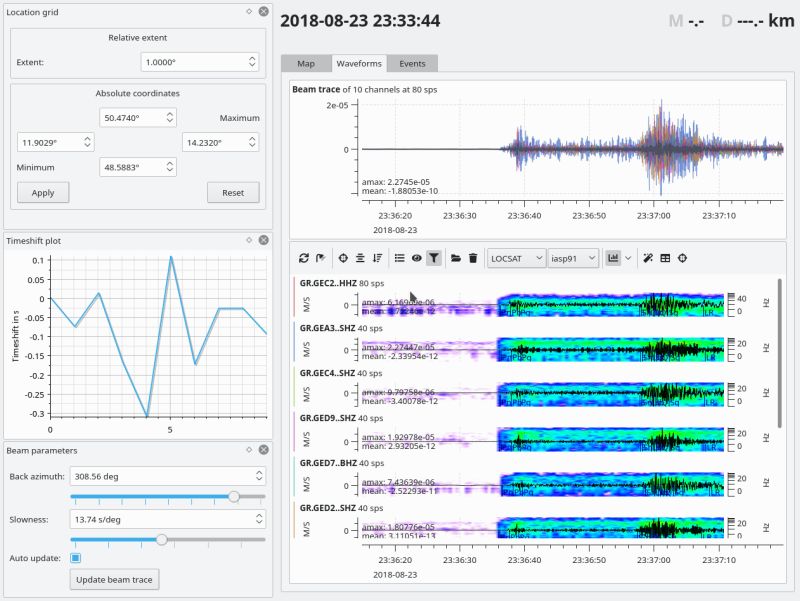Click the trash delete icon

pos(470,257)
